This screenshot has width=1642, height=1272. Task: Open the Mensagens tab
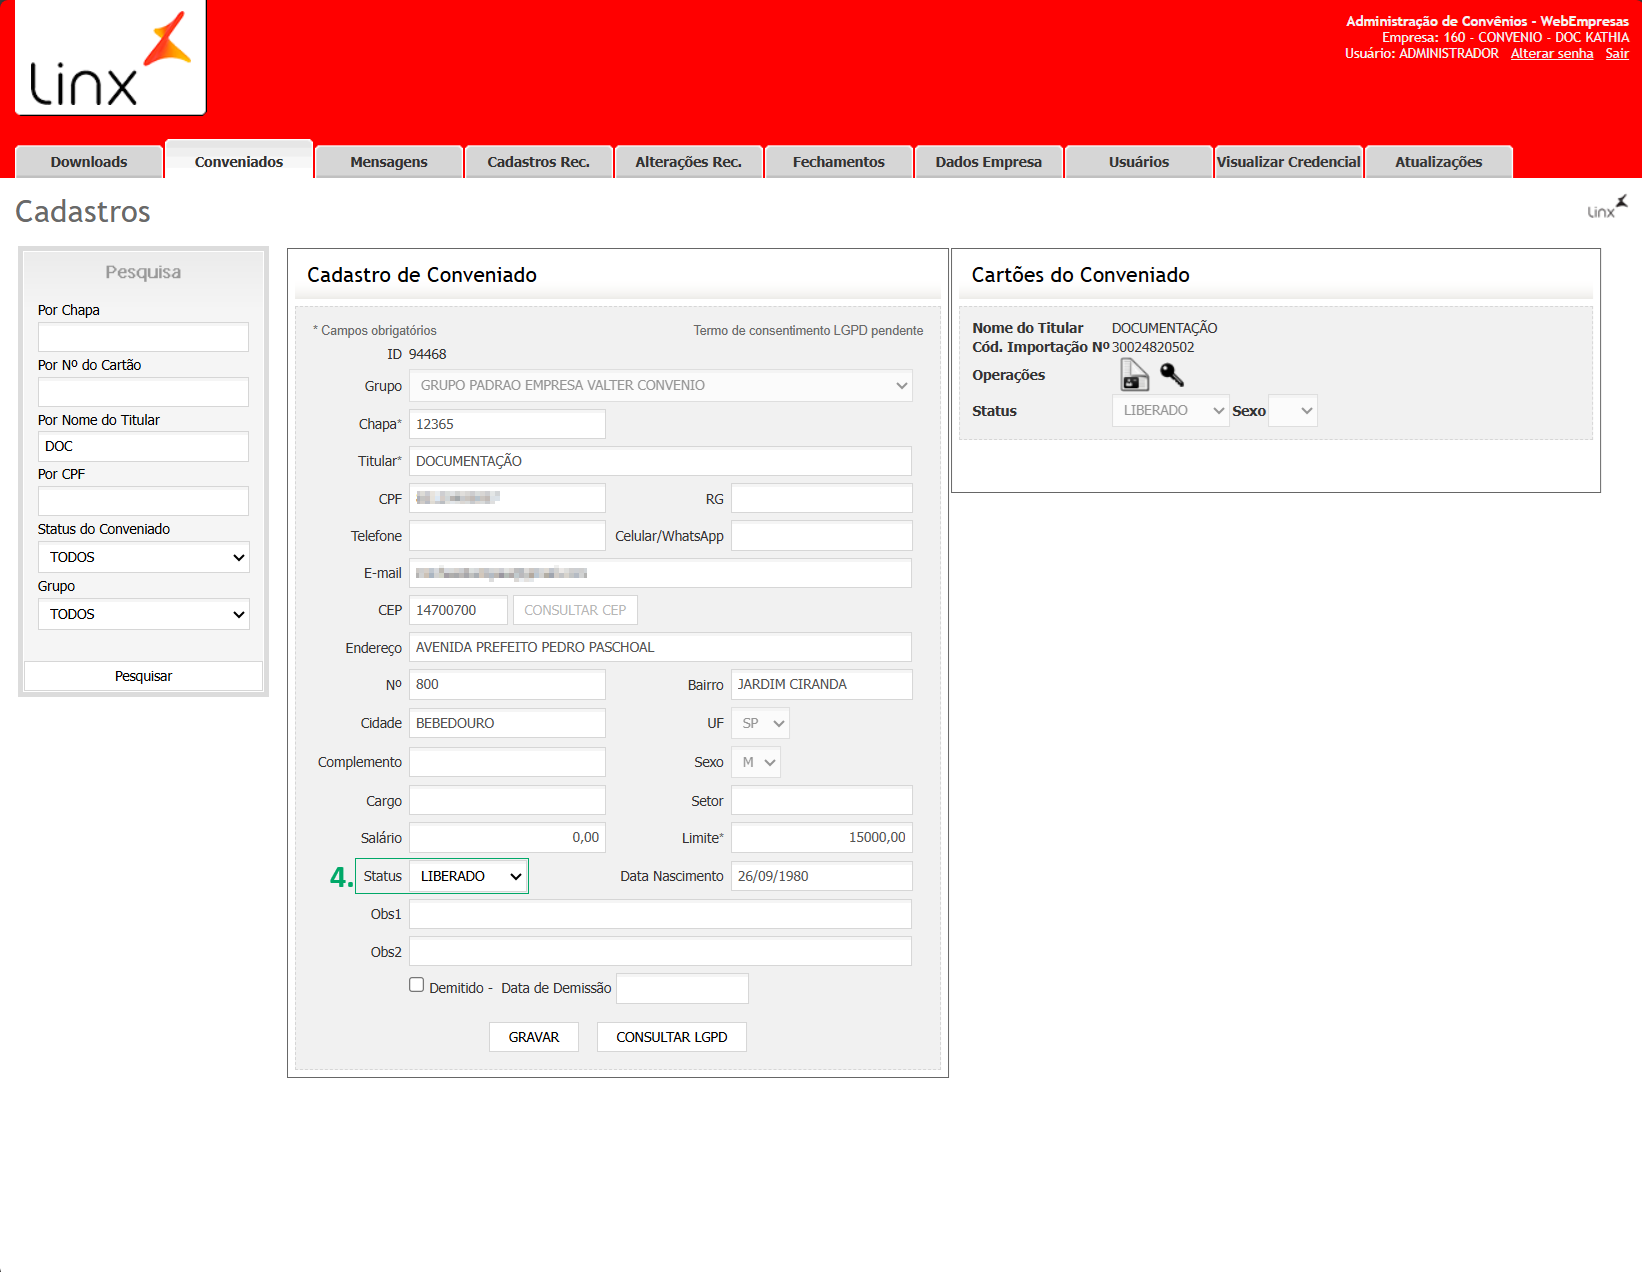click(389, 162)
